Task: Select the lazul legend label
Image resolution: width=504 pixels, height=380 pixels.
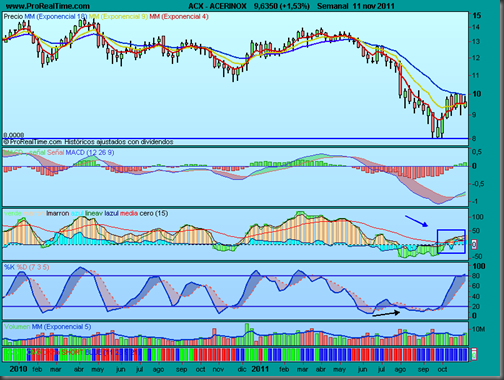Action: (x=111, y=213)
